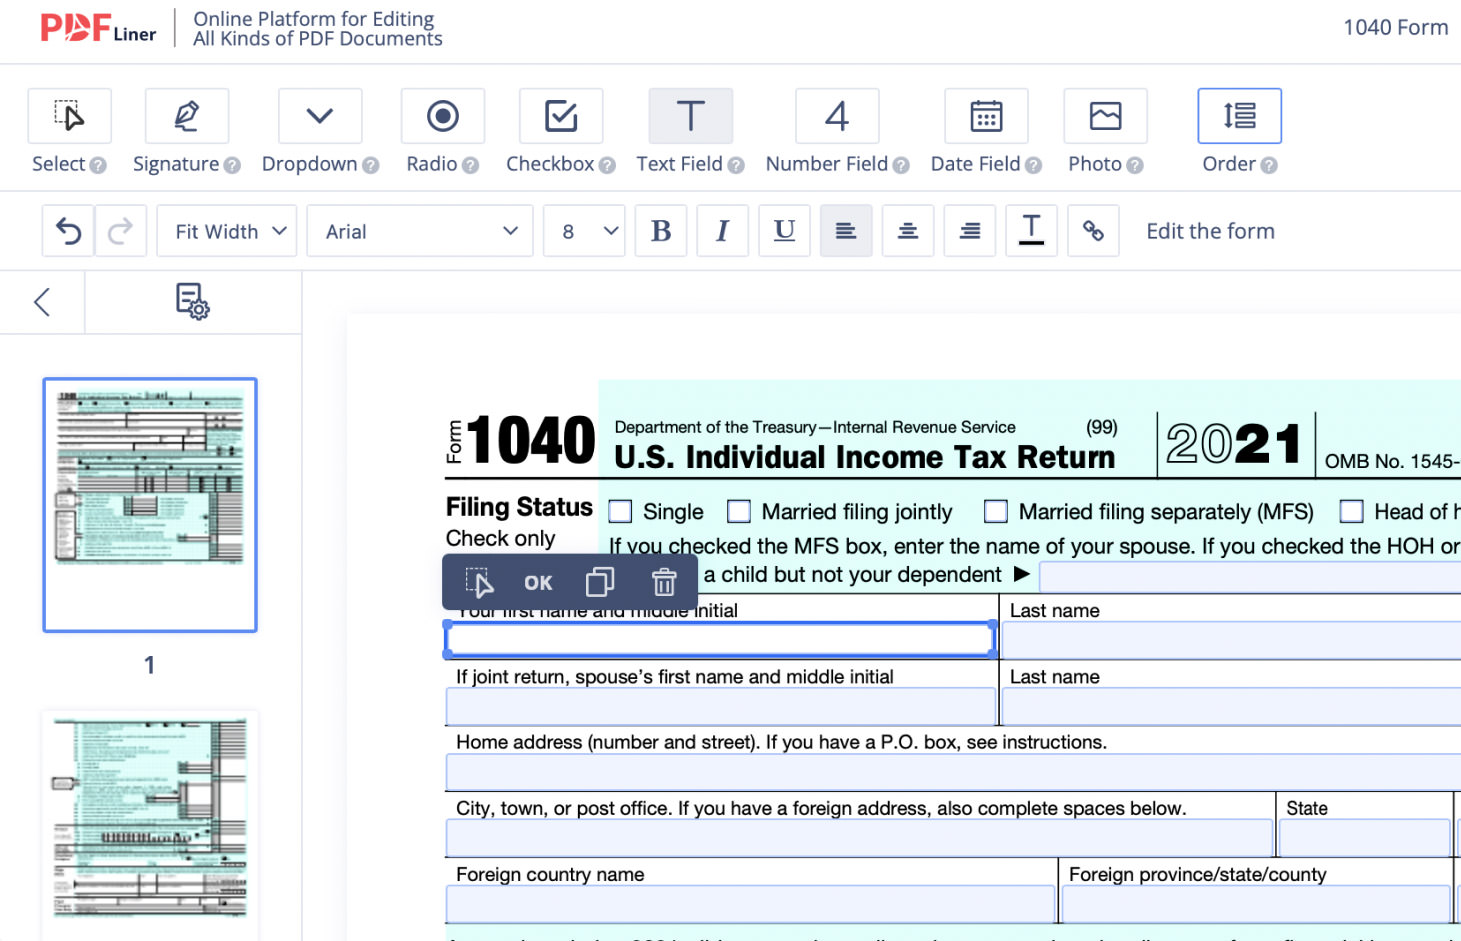Redo the last undone action
Viewport: 1461px width, 941px height.
121,231
